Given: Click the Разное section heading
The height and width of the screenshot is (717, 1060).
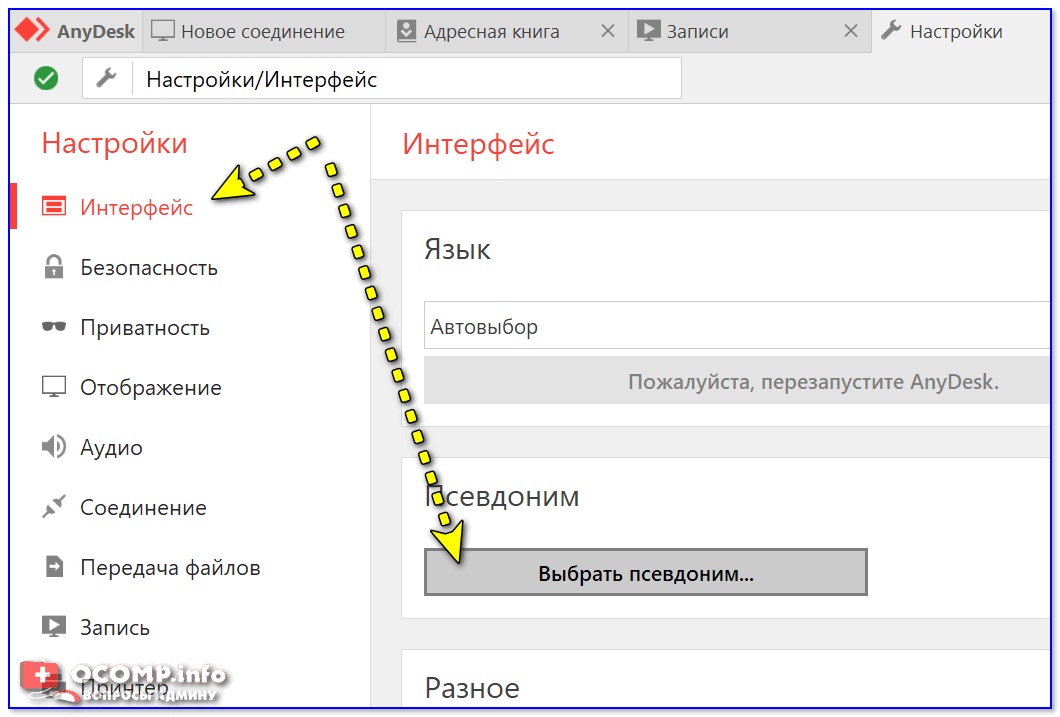Looking at the screenshot, I should click(472, 688).
